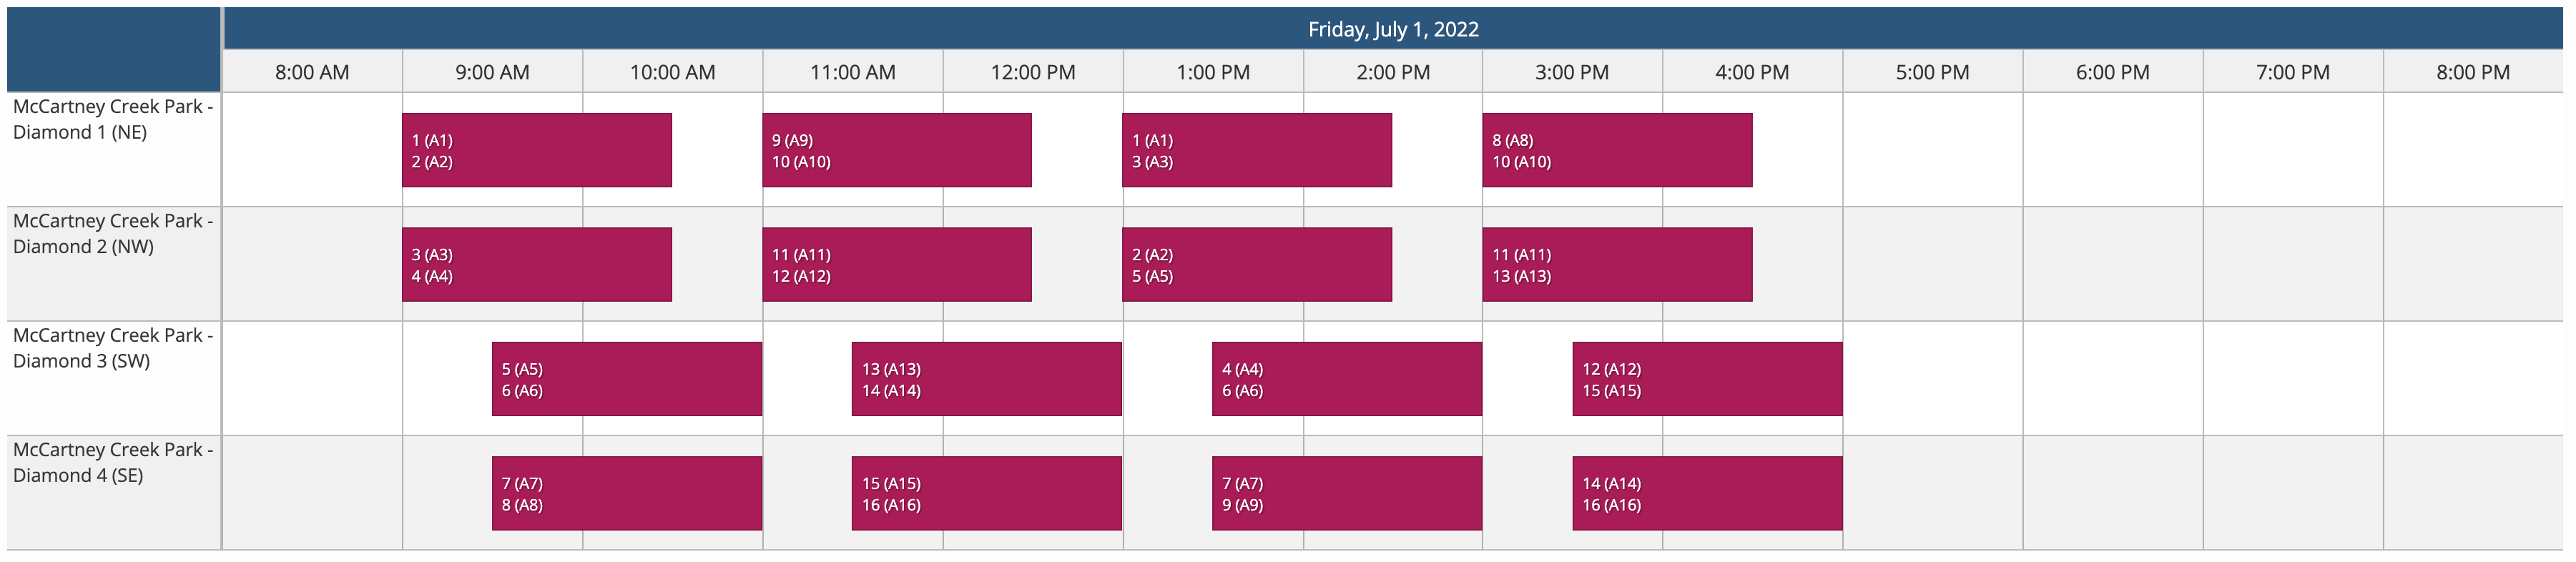Select the 5 (A5) vs 6 (A6) game

coord(627,379)
